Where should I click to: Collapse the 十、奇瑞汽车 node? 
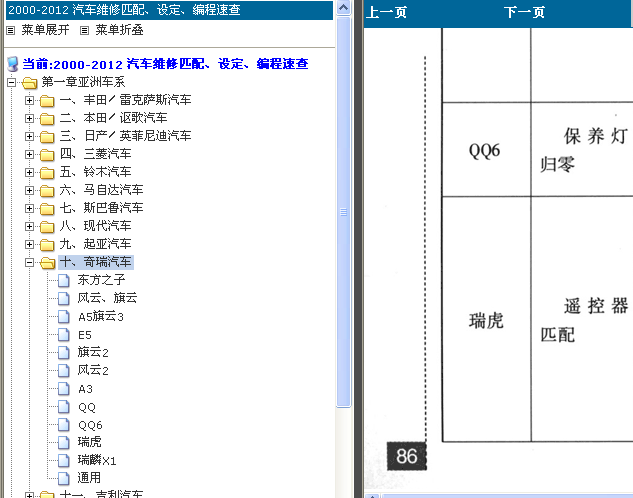coord(29,262)
